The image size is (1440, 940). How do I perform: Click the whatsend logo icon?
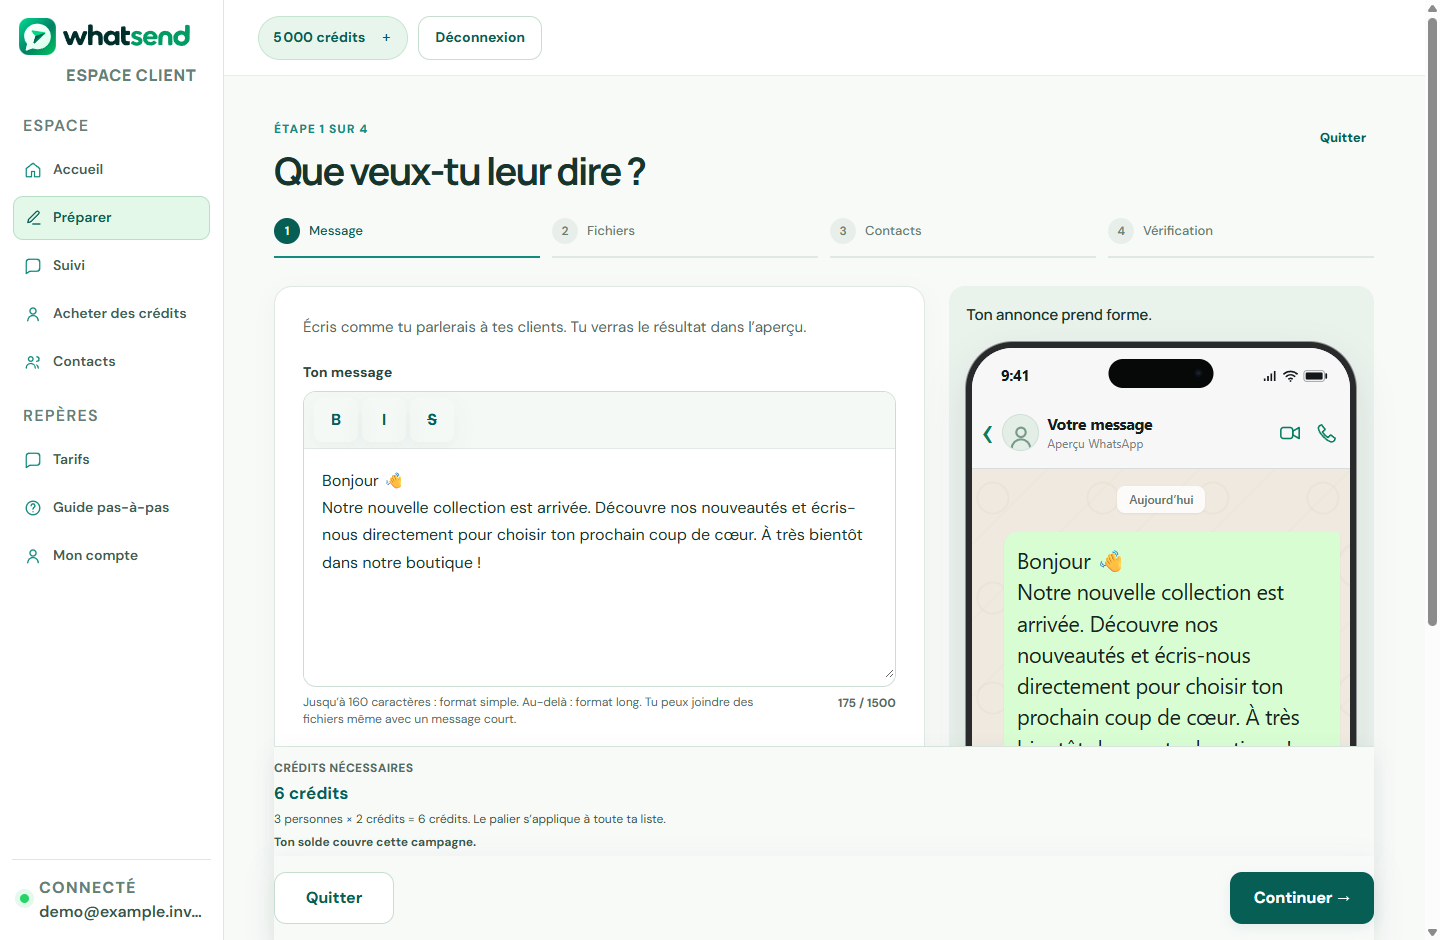[x=37, y=36]
